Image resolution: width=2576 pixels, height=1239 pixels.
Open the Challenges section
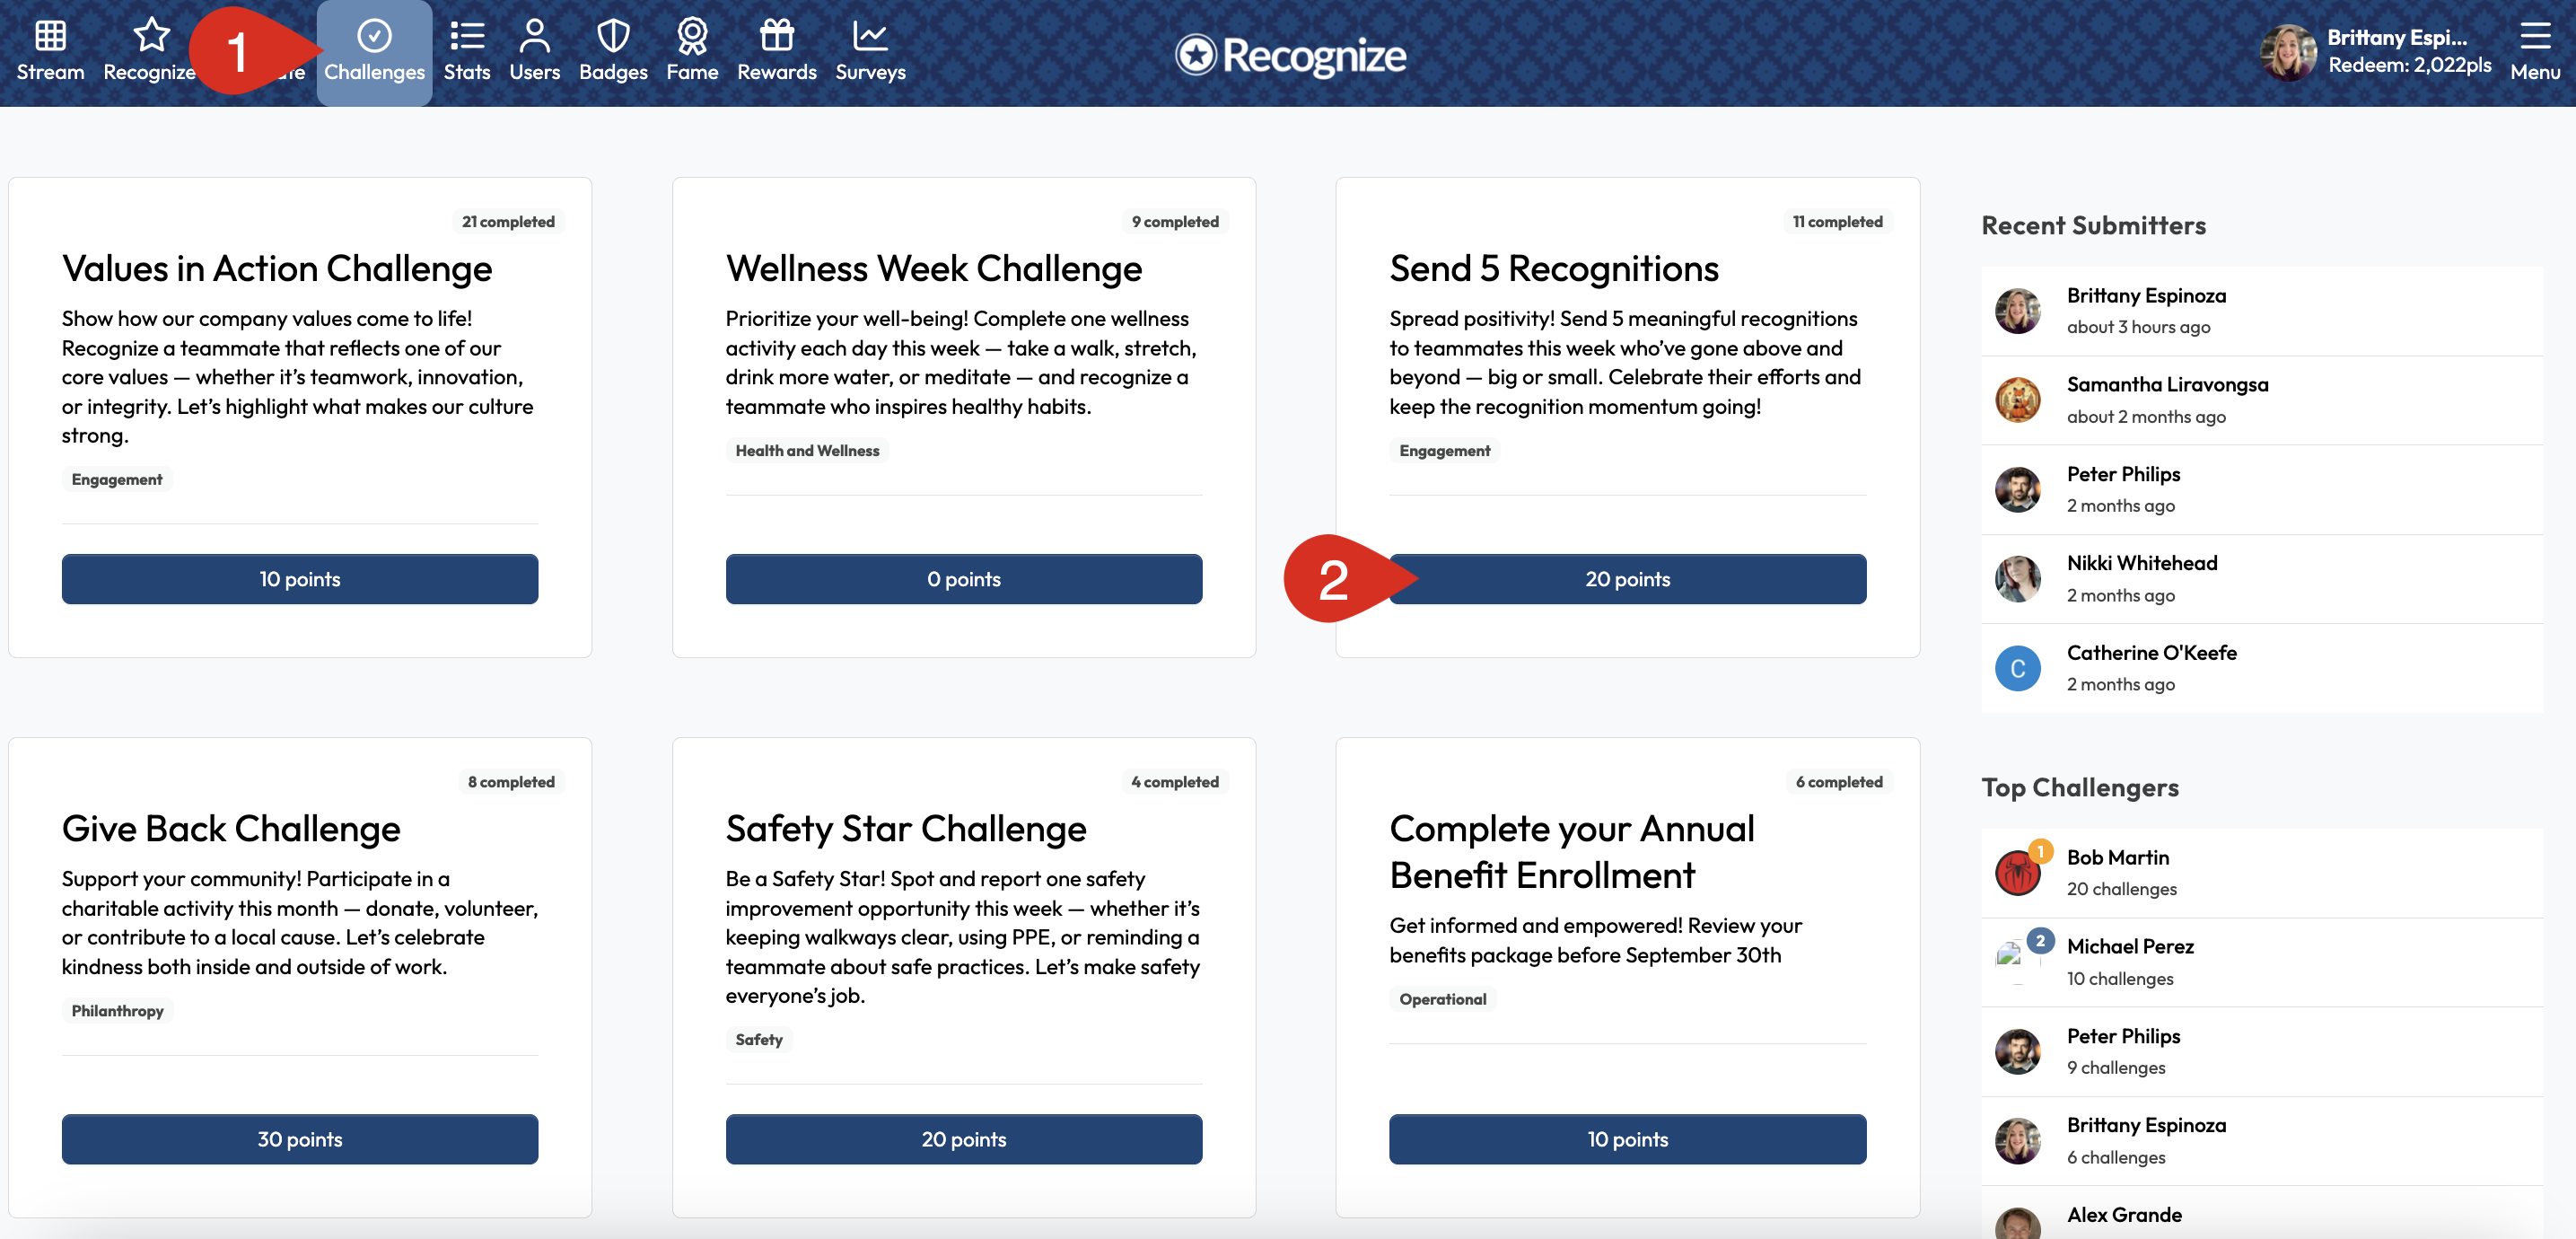point(375,50)
